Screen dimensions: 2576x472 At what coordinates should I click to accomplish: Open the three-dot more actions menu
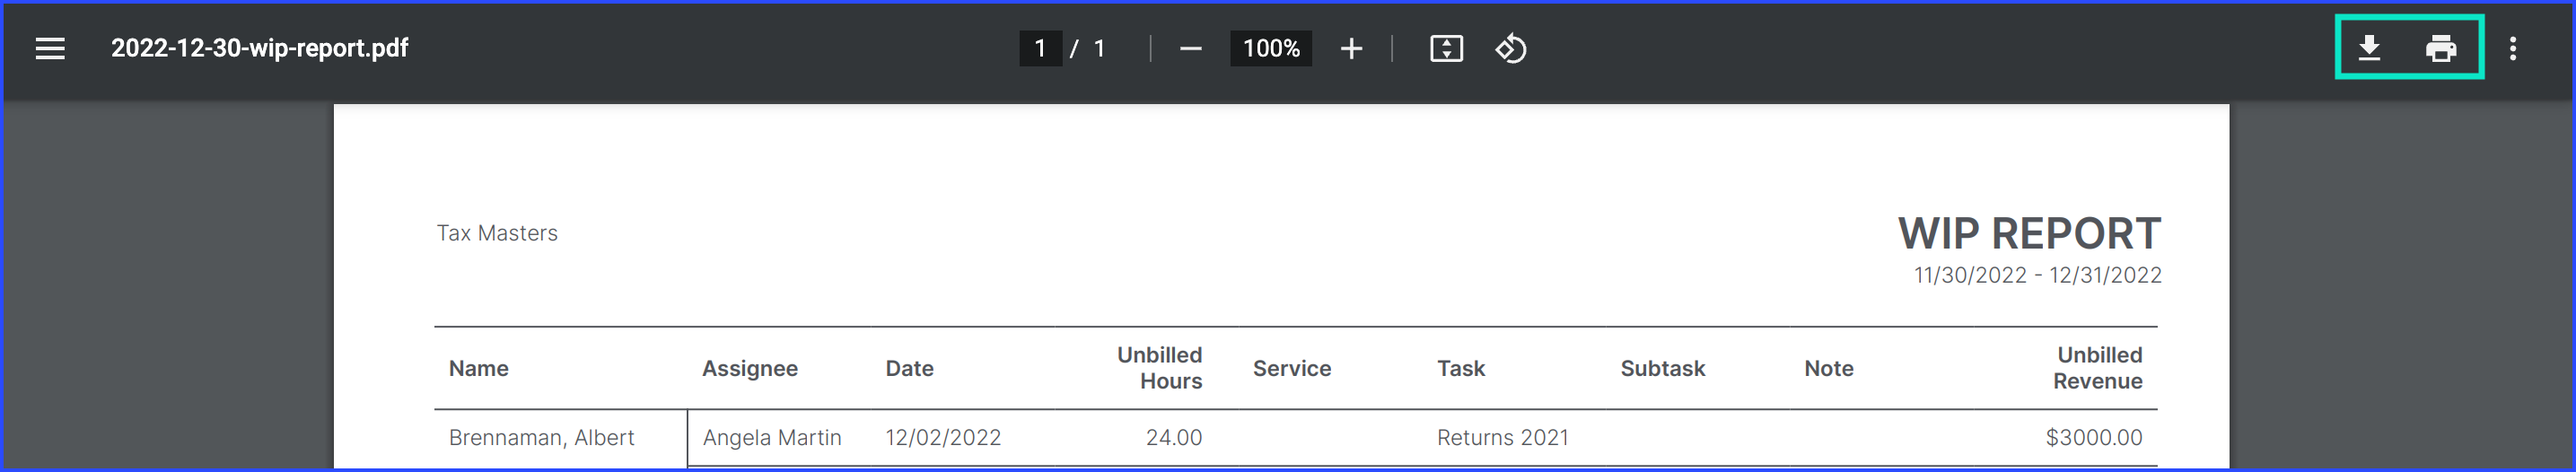2513,48
